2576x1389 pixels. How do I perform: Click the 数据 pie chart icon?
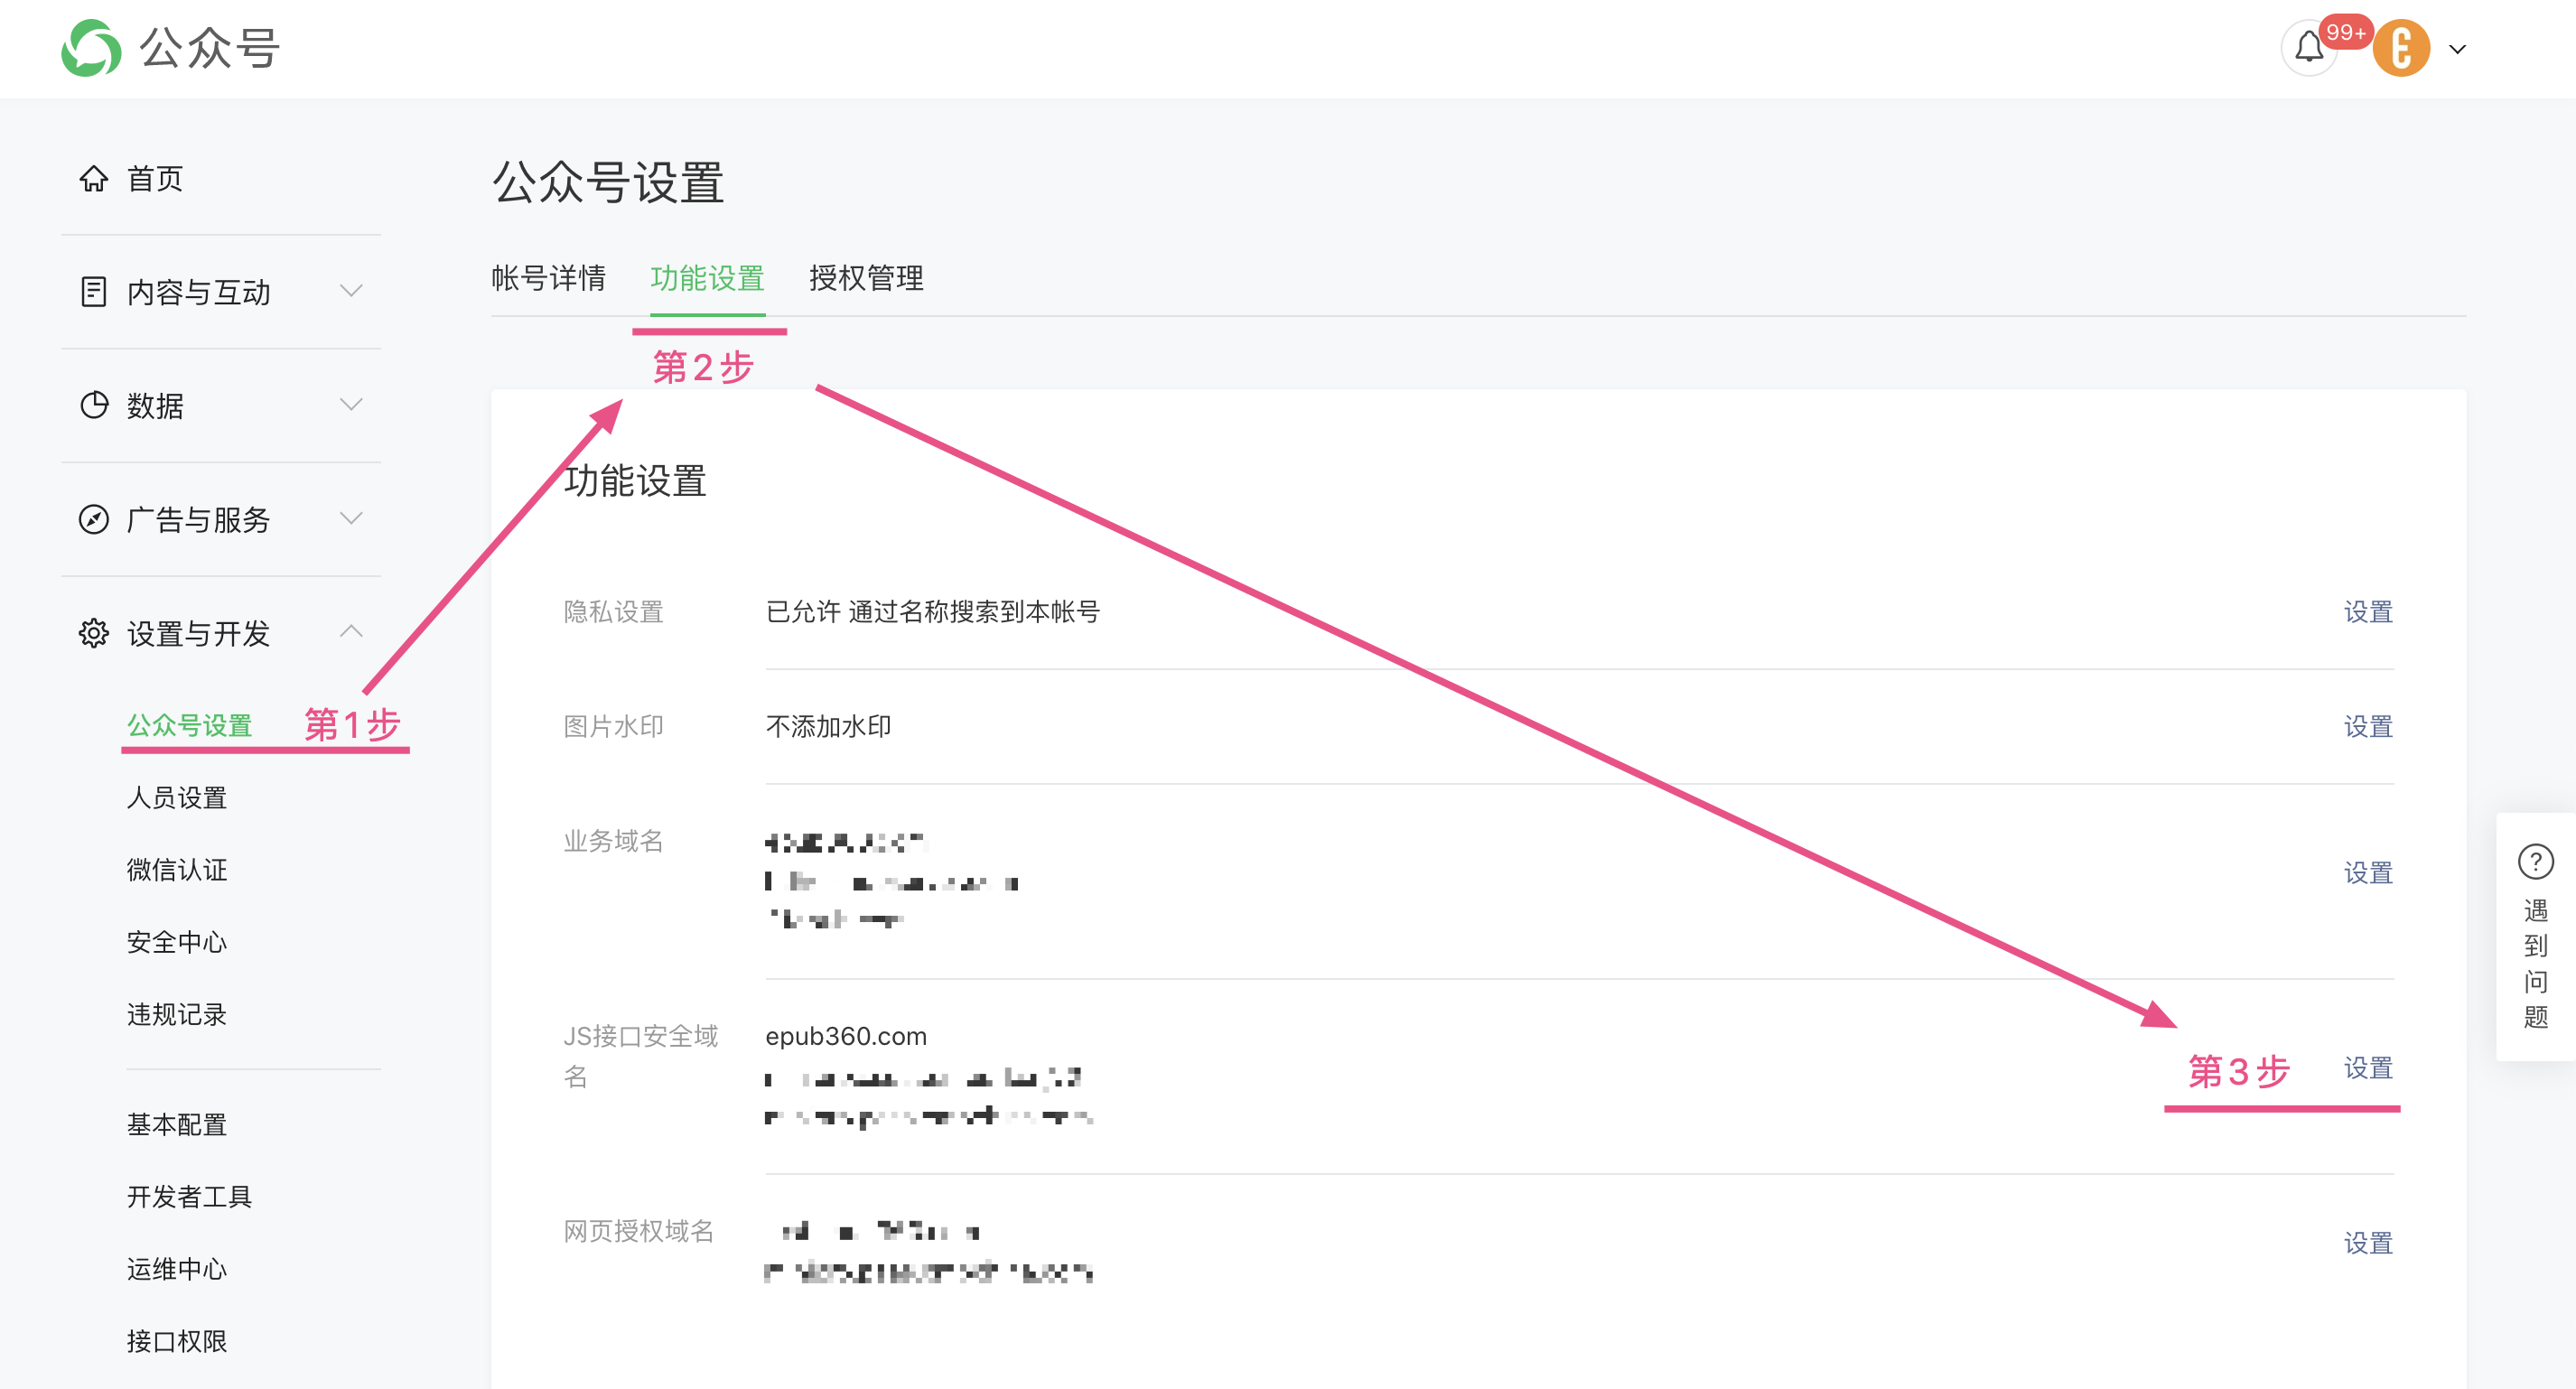[x=94, y=405]
